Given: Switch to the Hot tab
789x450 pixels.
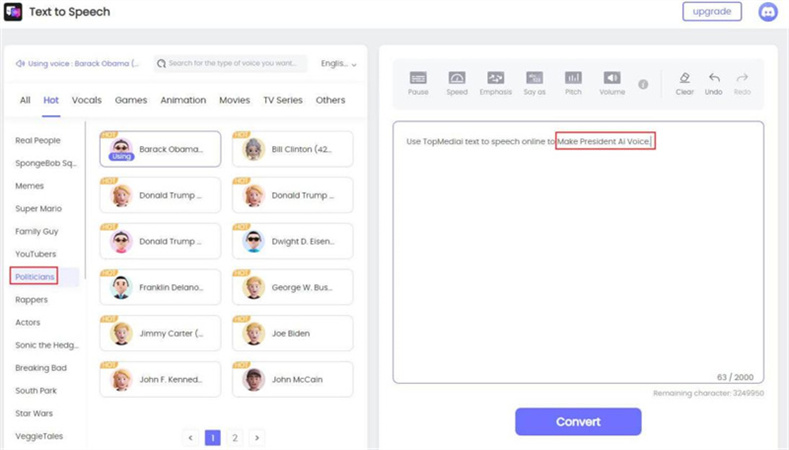Looking at the screenshot, I should (51, 100).
